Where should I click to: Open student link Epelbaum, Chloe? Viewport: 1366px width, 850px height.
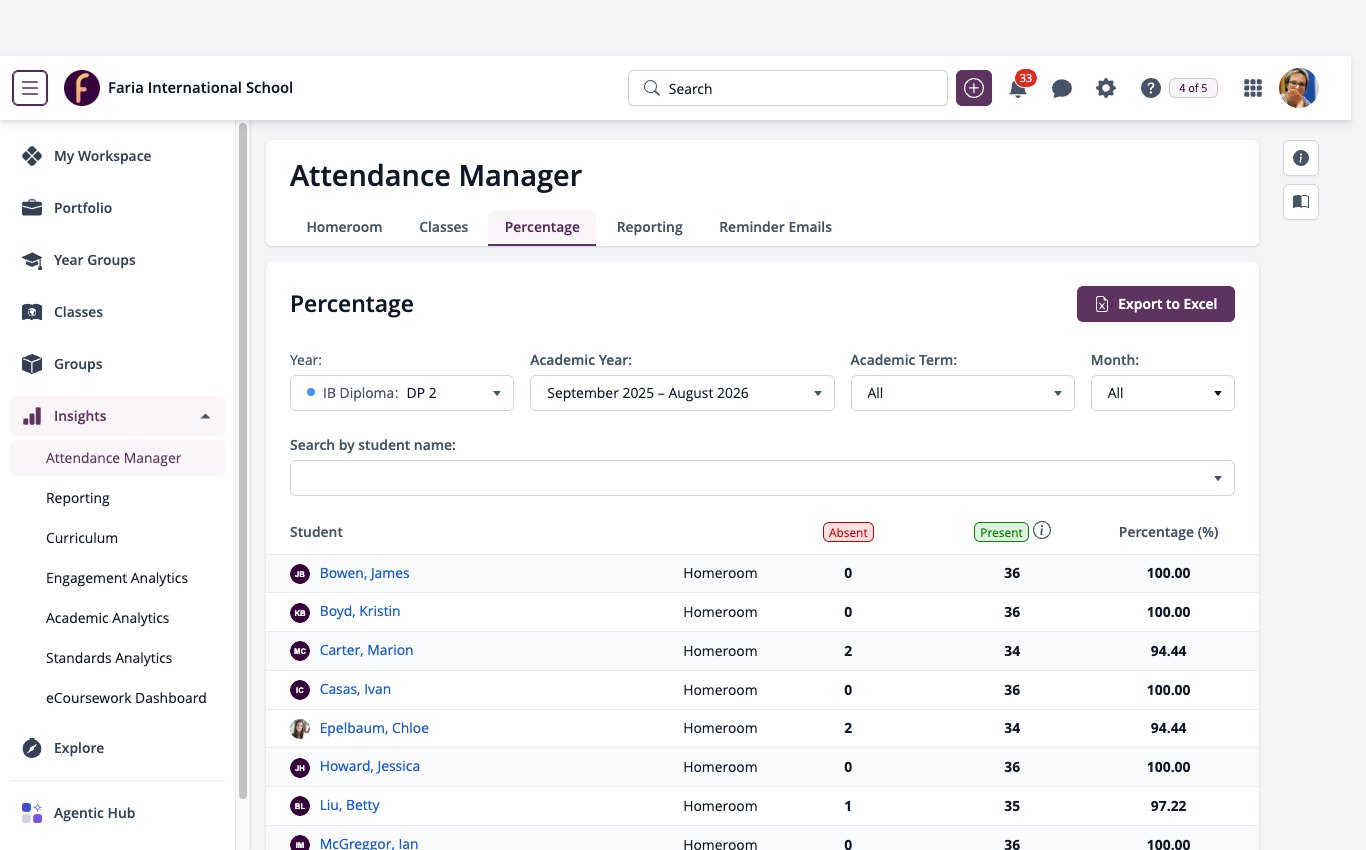(x=374, y=728)
